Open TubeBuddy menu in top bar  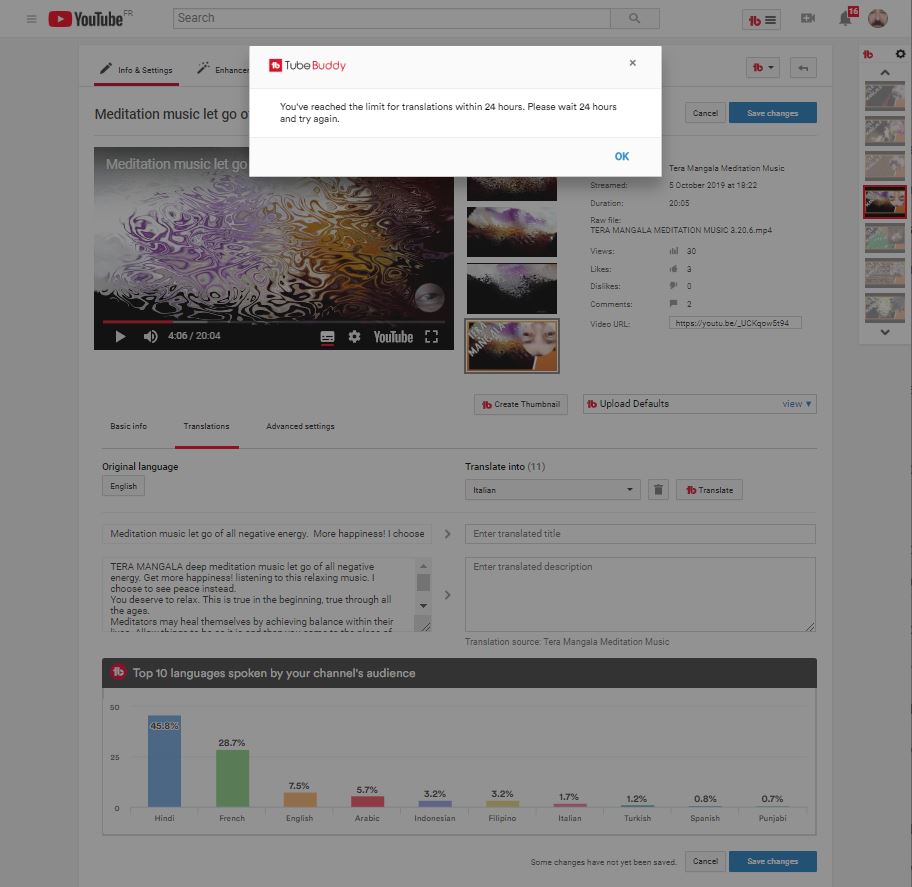tap(761, 20)
